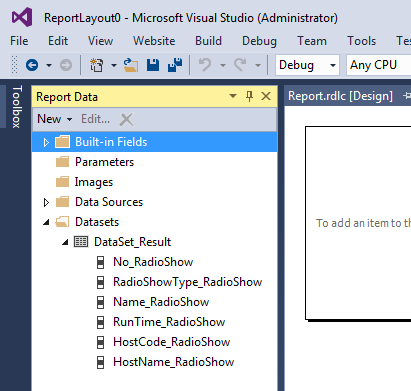Click the Built-in Fields folder icon
This screenshot has width=411, height=391.
pos(62,142)
